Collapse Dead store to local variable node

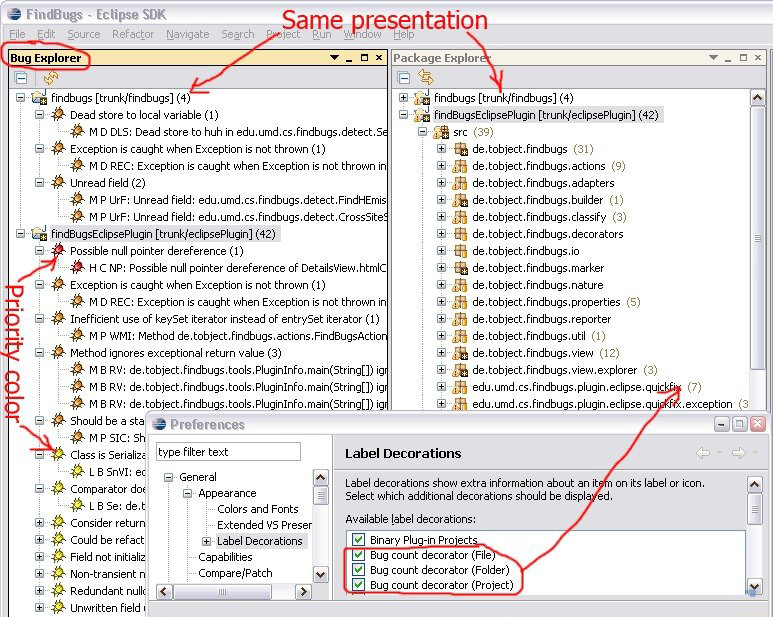click(x=39, y=114)
